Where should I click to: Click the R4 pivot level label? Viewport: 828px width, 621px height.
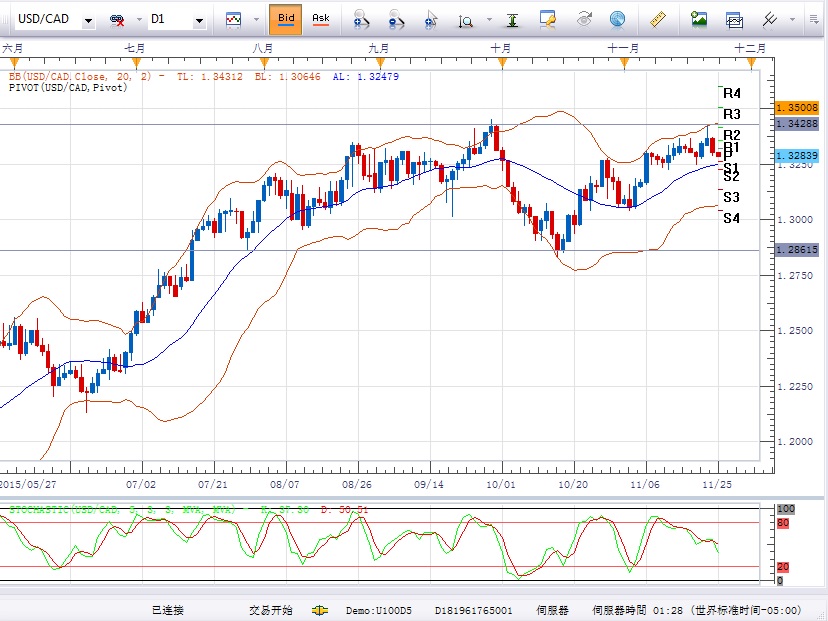732,93
